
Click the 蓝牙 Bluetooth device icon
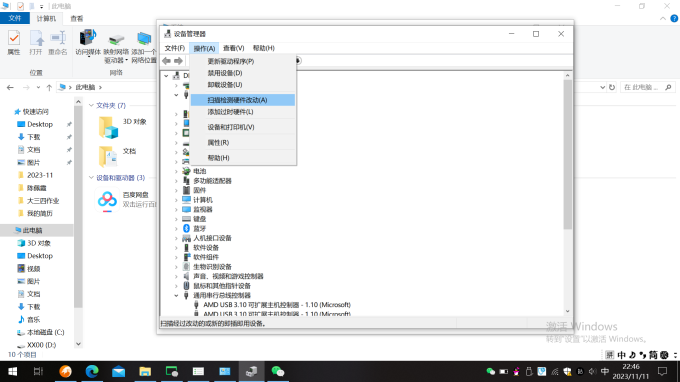[186, 229]
